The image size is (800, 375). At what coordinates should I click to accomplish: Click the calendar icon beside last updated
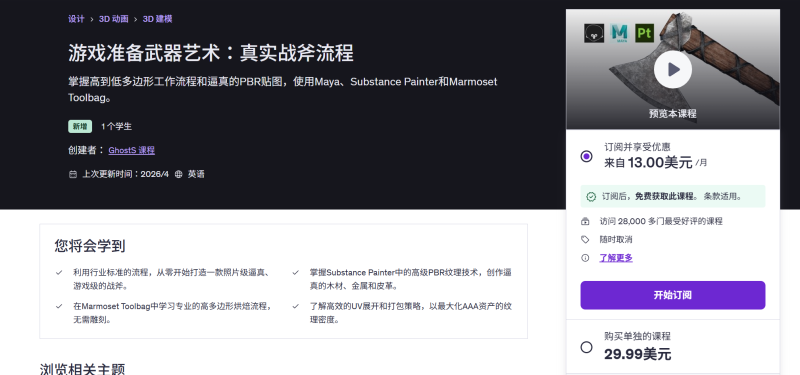[73, 174]
